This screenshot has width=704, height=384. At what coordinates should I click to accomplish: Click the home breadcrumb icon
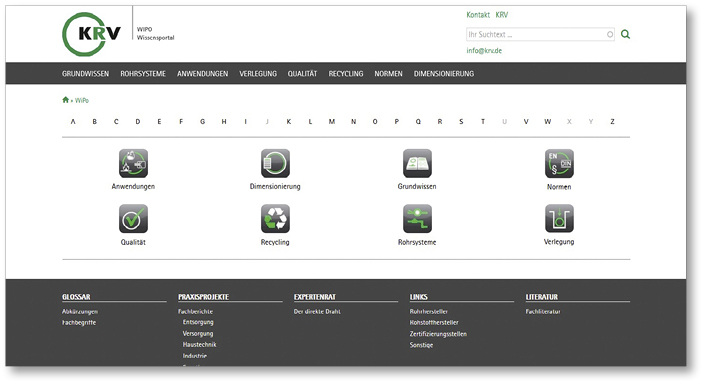tap(66, 100)
